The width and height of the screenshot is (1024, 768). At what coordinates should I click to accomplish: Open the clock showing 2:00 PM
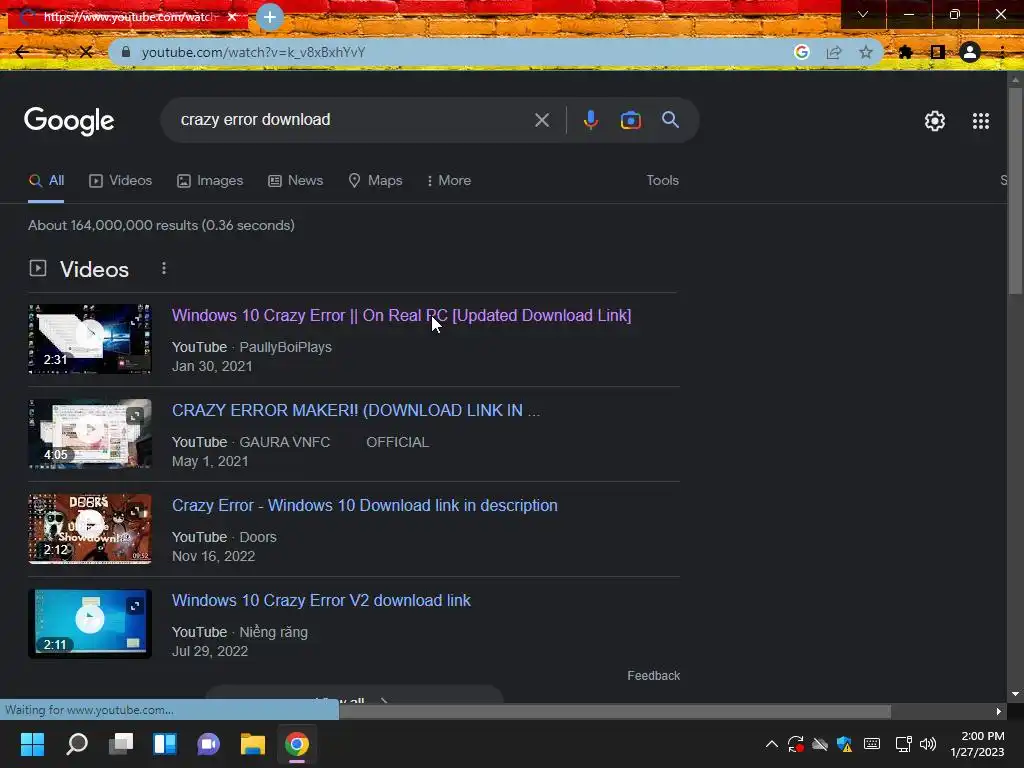click(977, 744)
